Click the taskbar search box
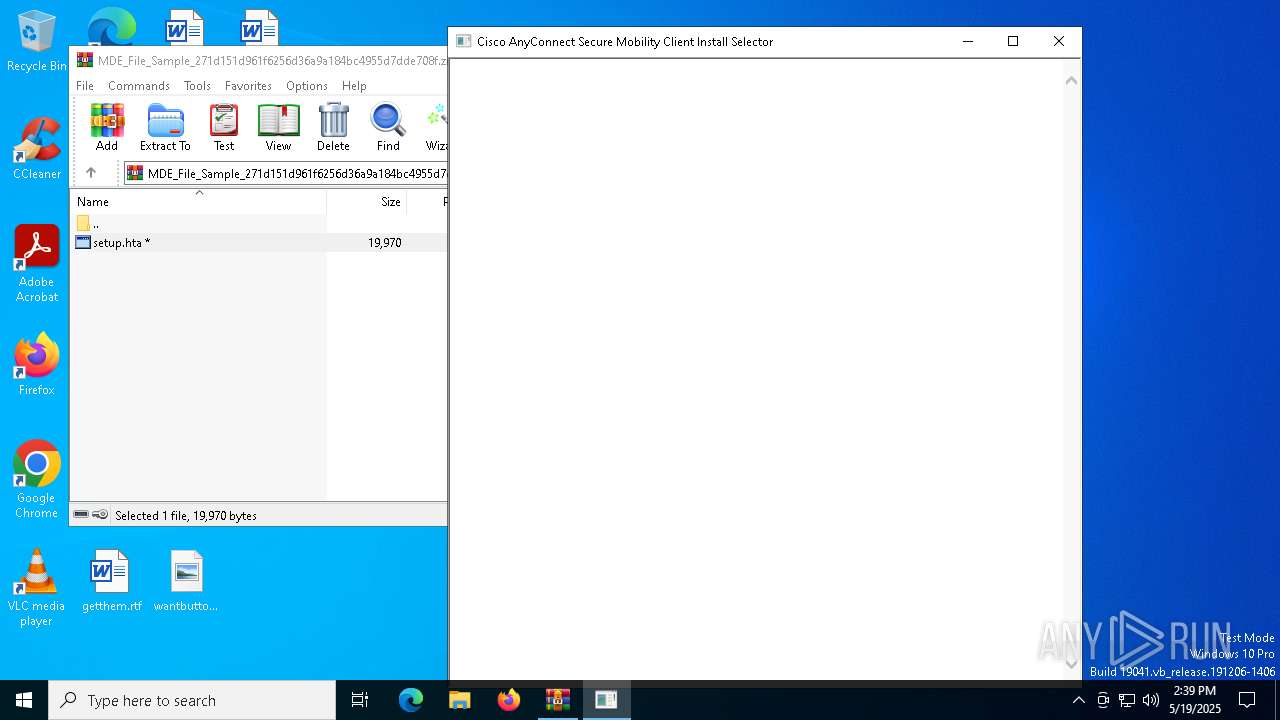Screen dimensions: 1280x720 pyautogui.click(x=192, y=700)
